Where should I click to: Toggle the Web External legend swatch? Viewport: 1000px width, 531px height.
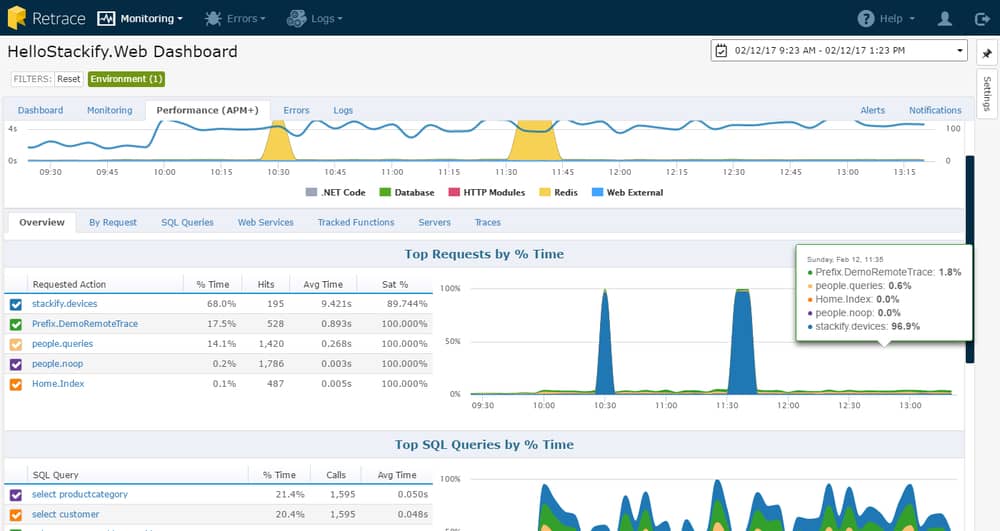(x=598, y=192)
